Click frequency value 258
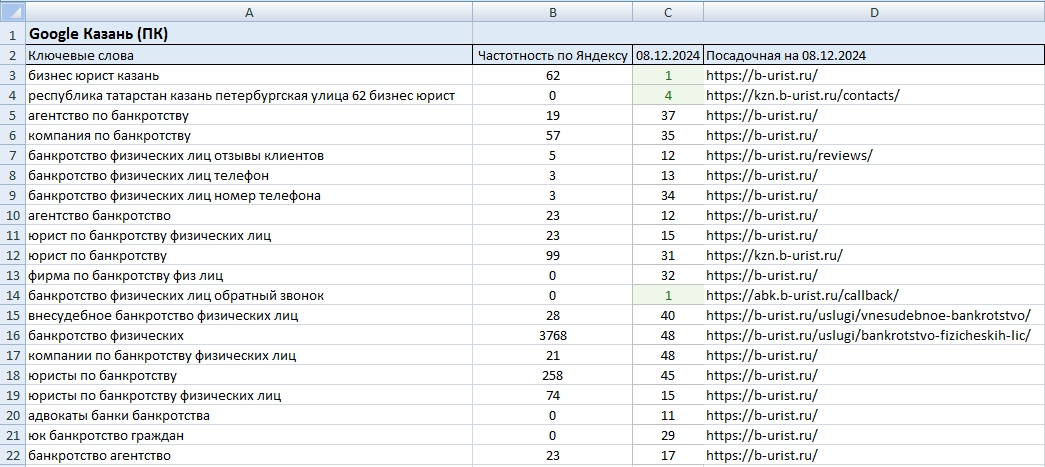This screenshot has width=1045, height=467. [552, 375]
